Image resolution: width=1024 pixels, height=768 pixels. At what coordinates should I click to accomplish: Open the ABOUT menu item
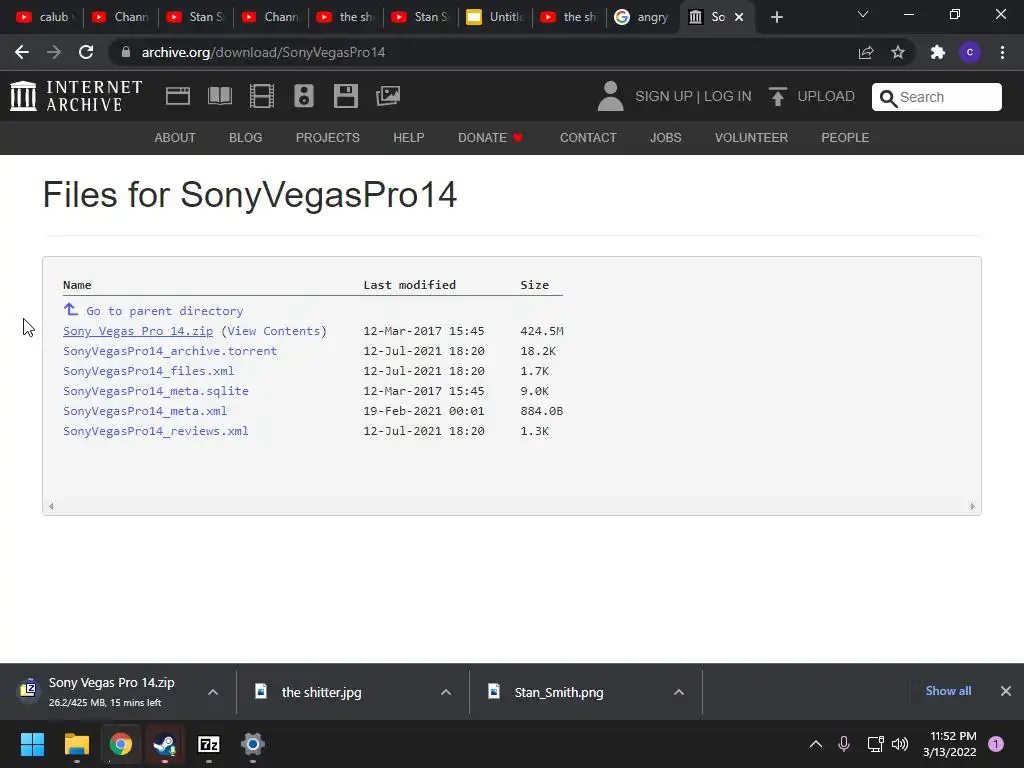click(x=175, y=138)
